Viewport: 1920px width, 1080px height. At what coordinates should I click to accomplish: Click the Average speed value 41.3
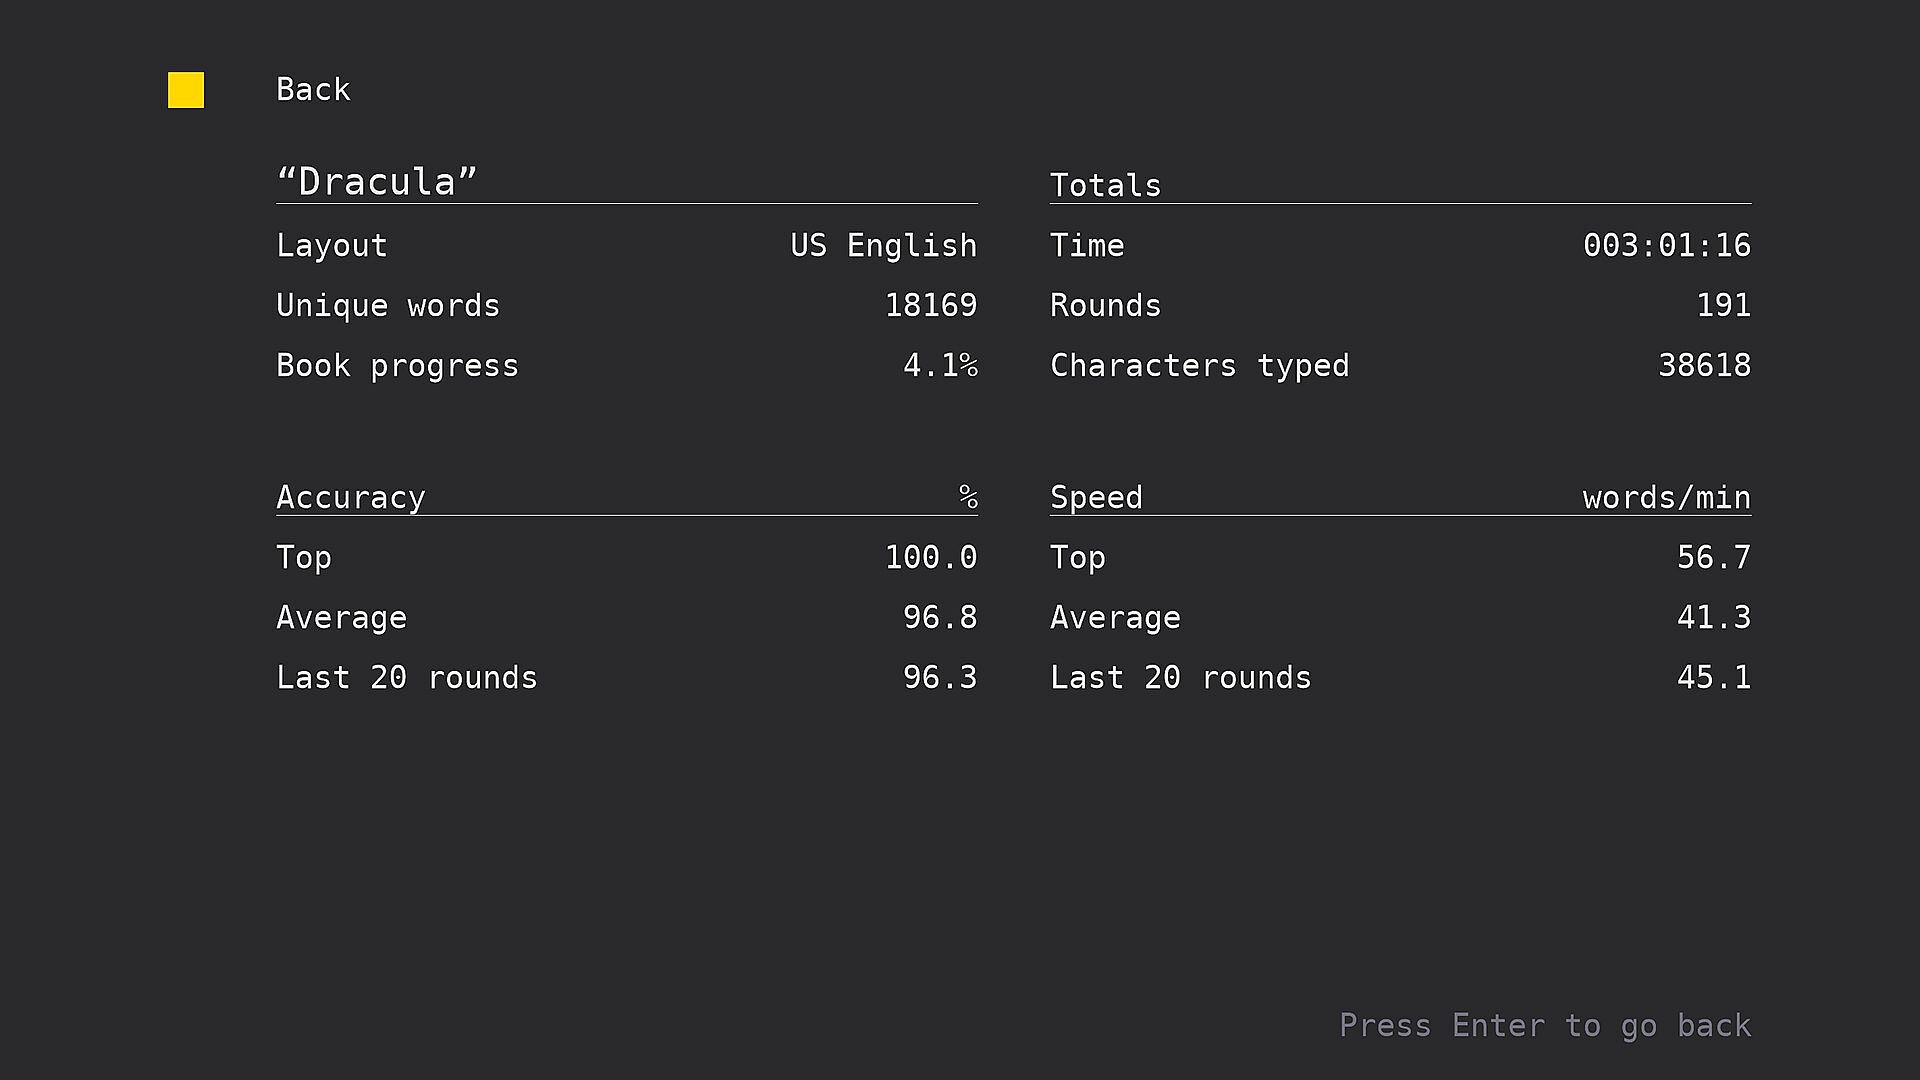coord(1713,618)
